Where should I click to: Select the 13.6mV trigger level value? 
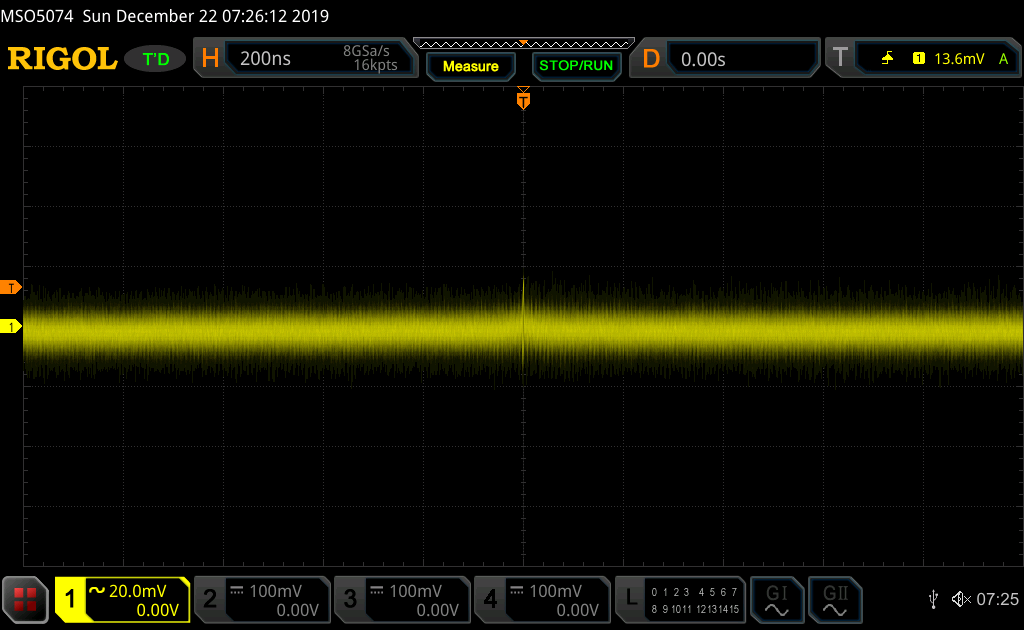pyautogui.click(x=959, y=59)
